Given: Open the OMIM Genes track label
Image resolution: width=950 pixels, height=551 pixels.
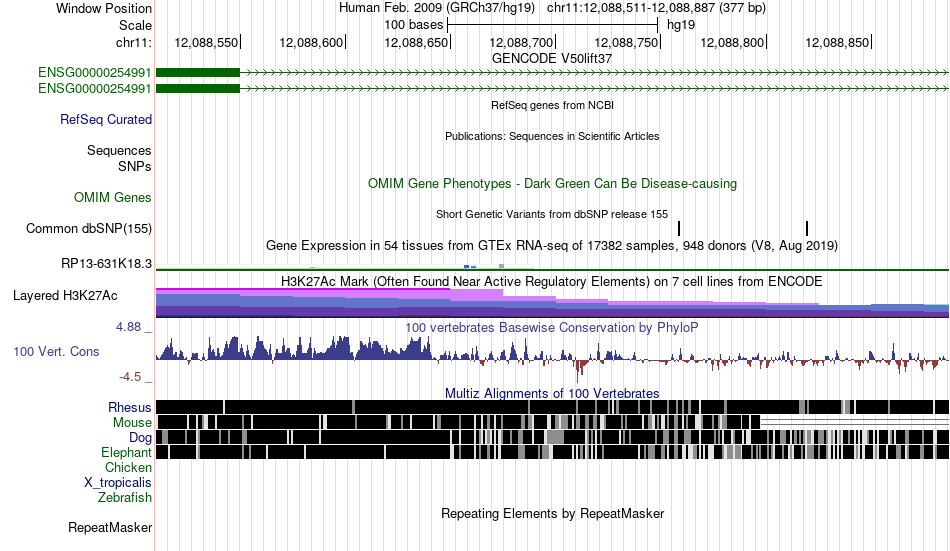Looking at the screenshot, I should (113, 198).
